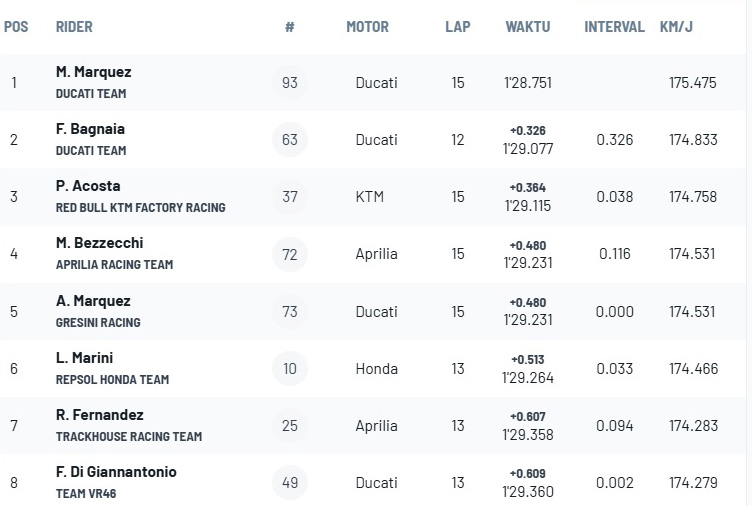Click the KM/J column header
752x506 pixels.
[676, 27]
